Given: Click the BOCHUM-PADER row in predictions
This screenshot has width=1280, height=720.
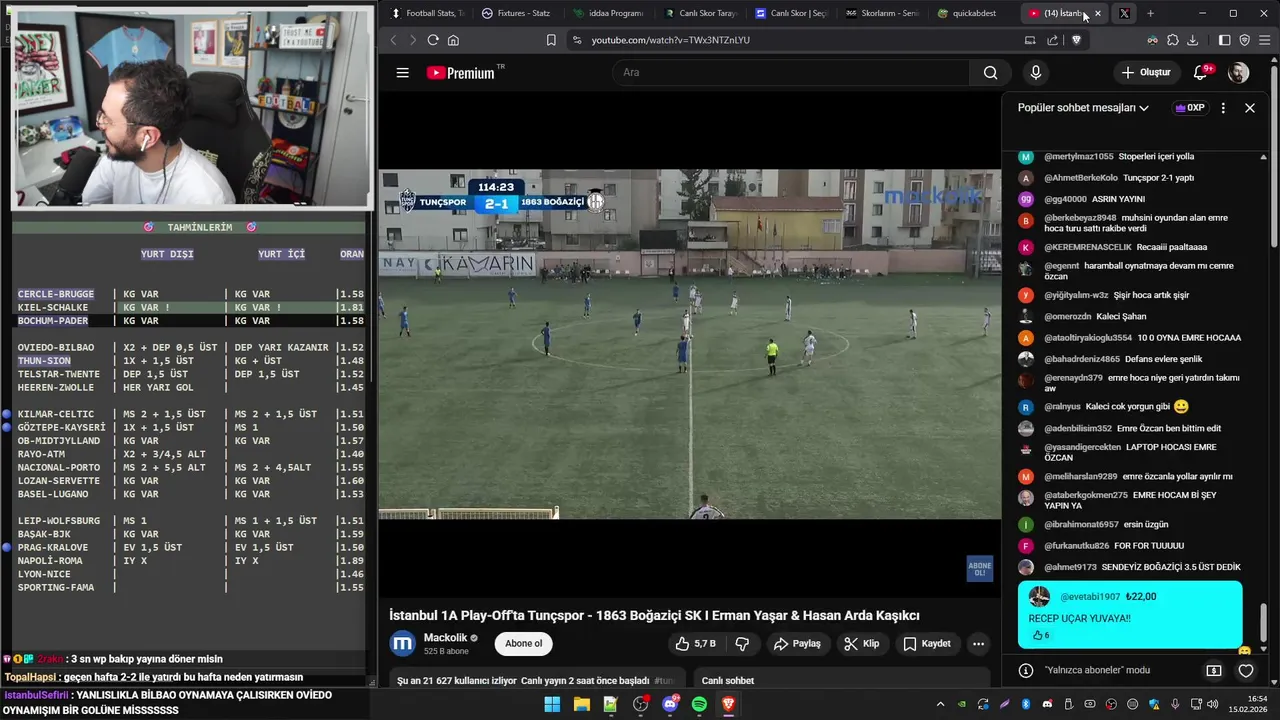Looking at the screenshot, I should 190,321.
